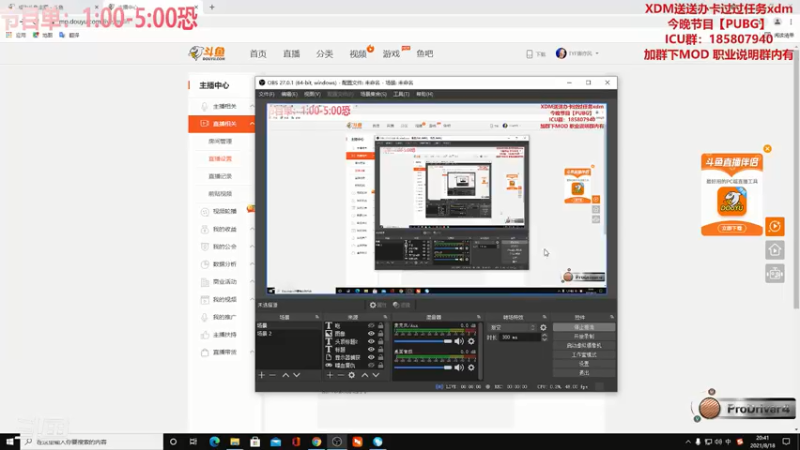Viewport: 800px width, 450px height.
Task: Open microphone/Aux audio settings gear
Action: coord(471,341)
